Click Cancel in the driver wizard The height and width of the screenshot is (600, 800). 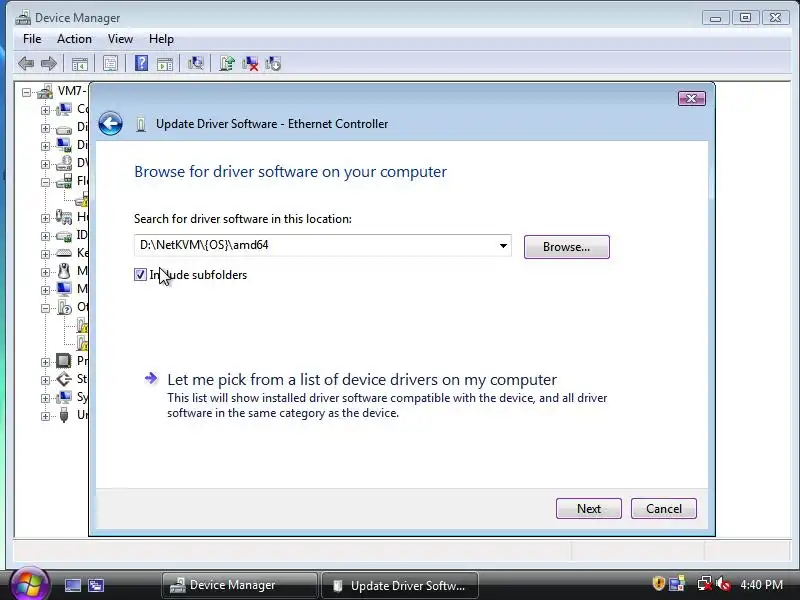pyautogui.click(x=664, y=509)
